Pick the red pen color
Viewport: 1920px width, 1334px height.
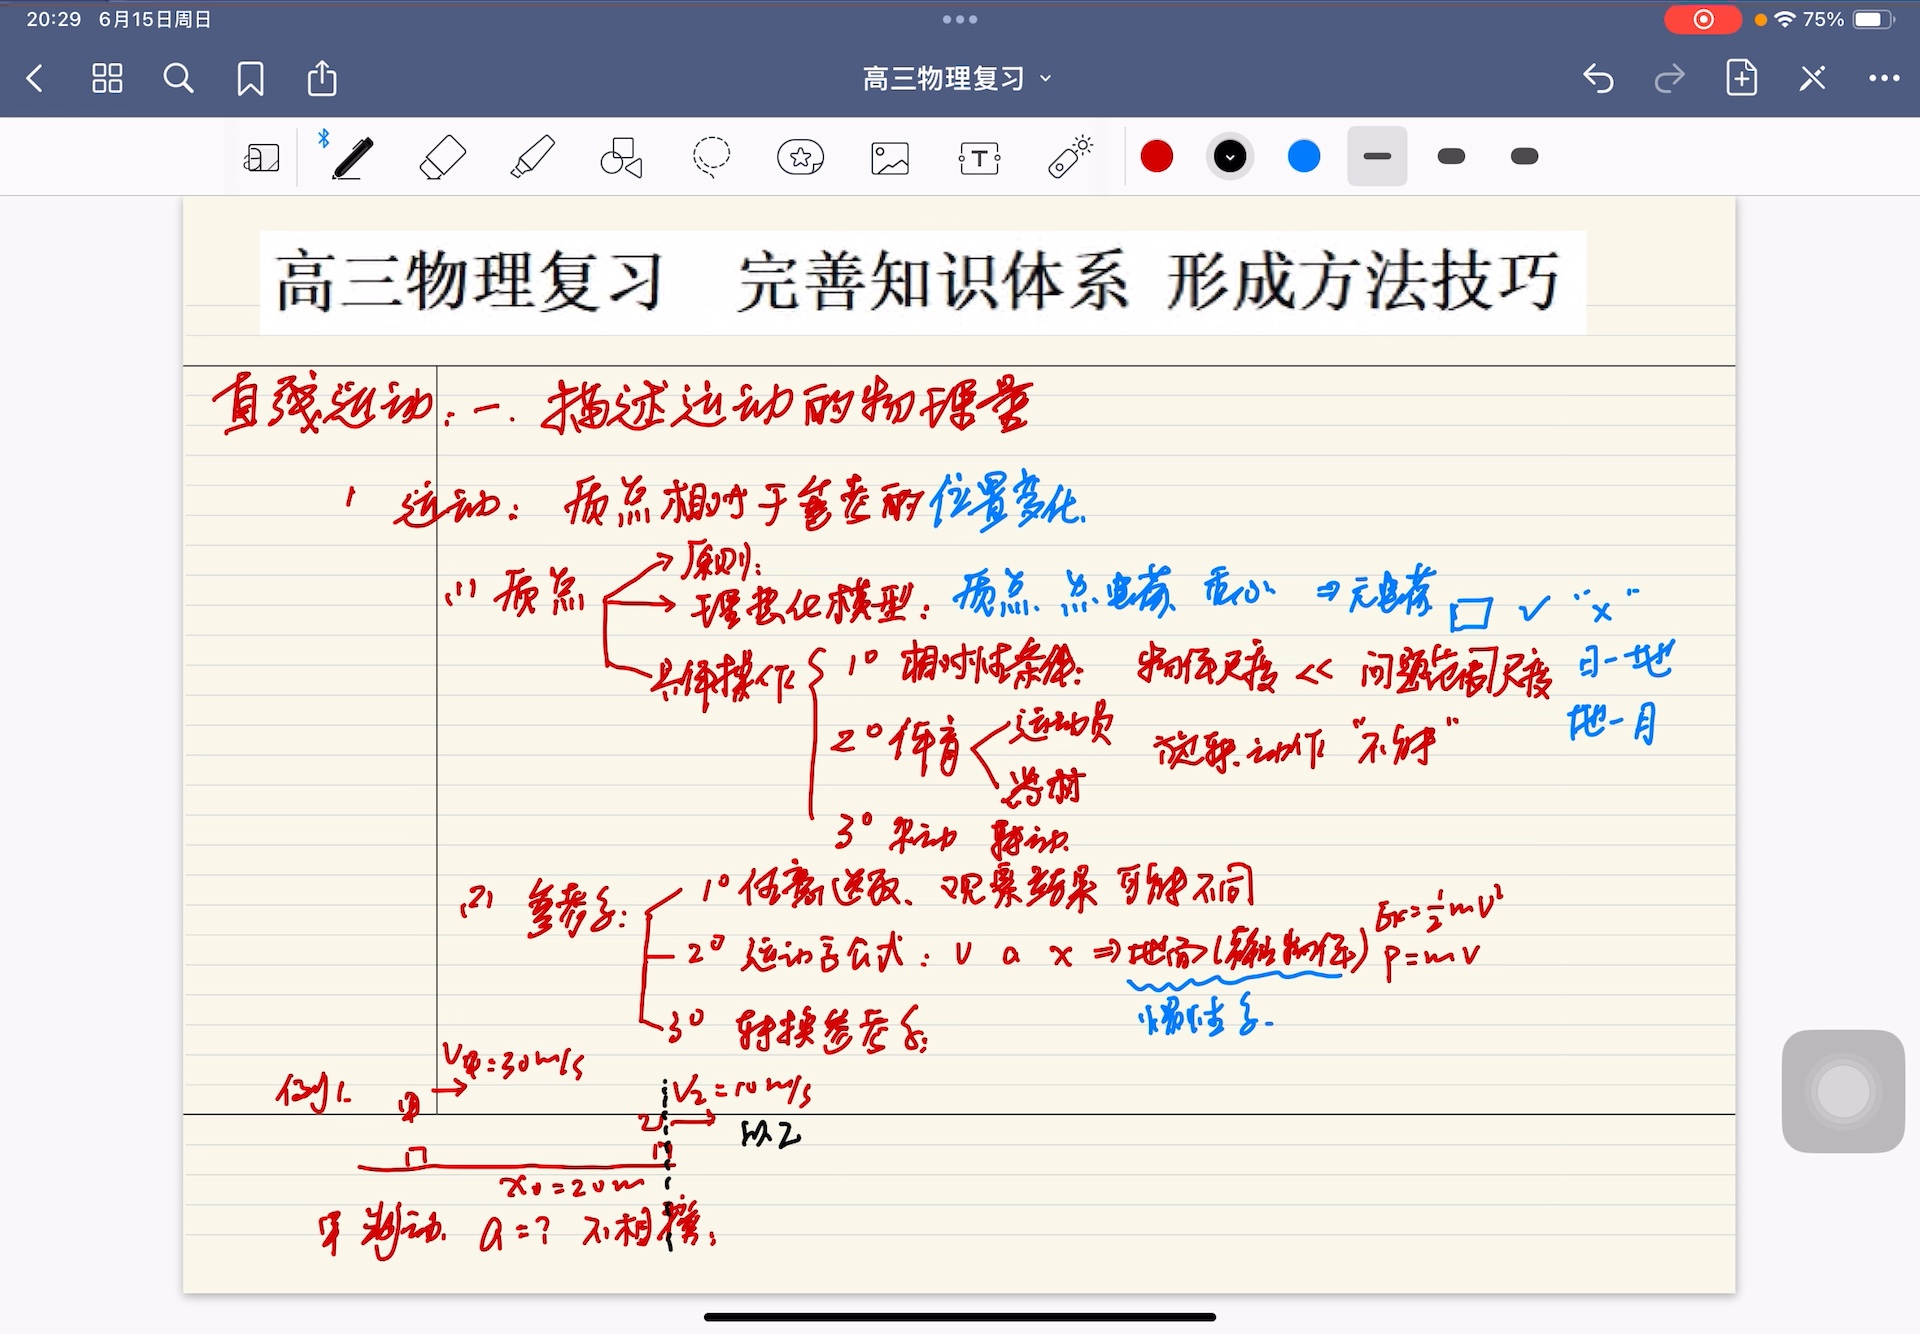[1157, 157]
